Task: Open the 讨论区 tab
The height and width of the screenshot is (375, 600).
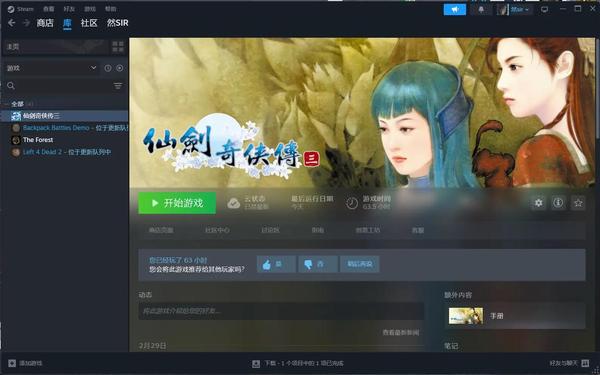Action: pos(271,230)
